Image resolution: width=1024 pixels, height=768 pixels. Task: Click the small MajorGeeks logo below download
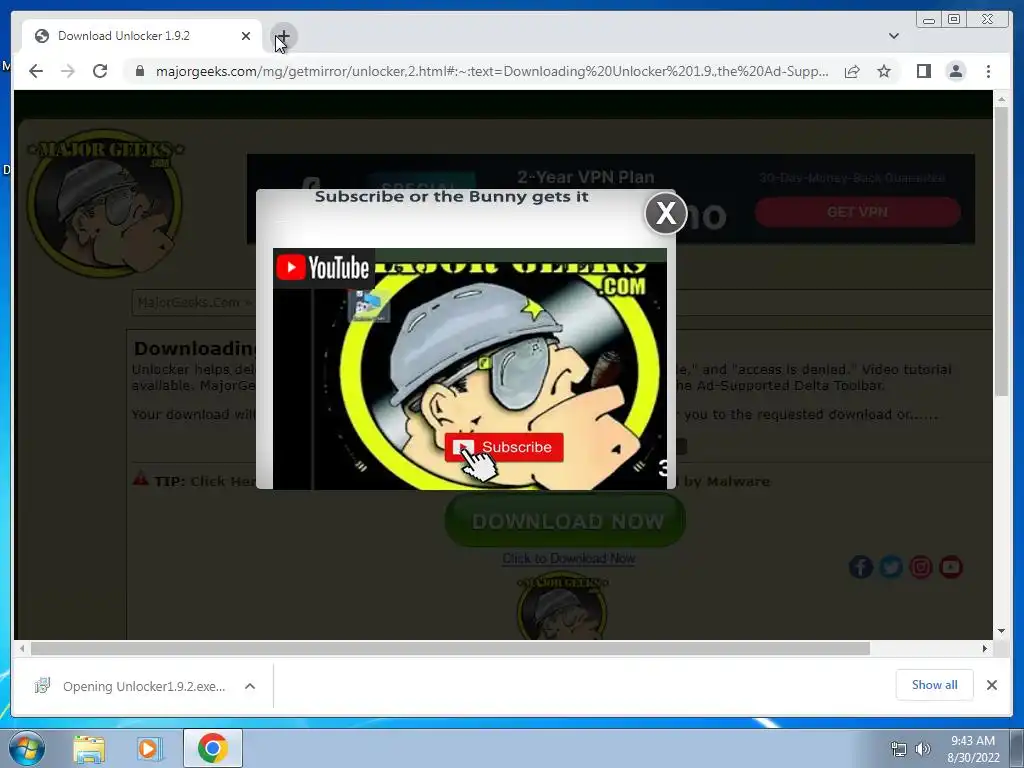pos(562,607)
